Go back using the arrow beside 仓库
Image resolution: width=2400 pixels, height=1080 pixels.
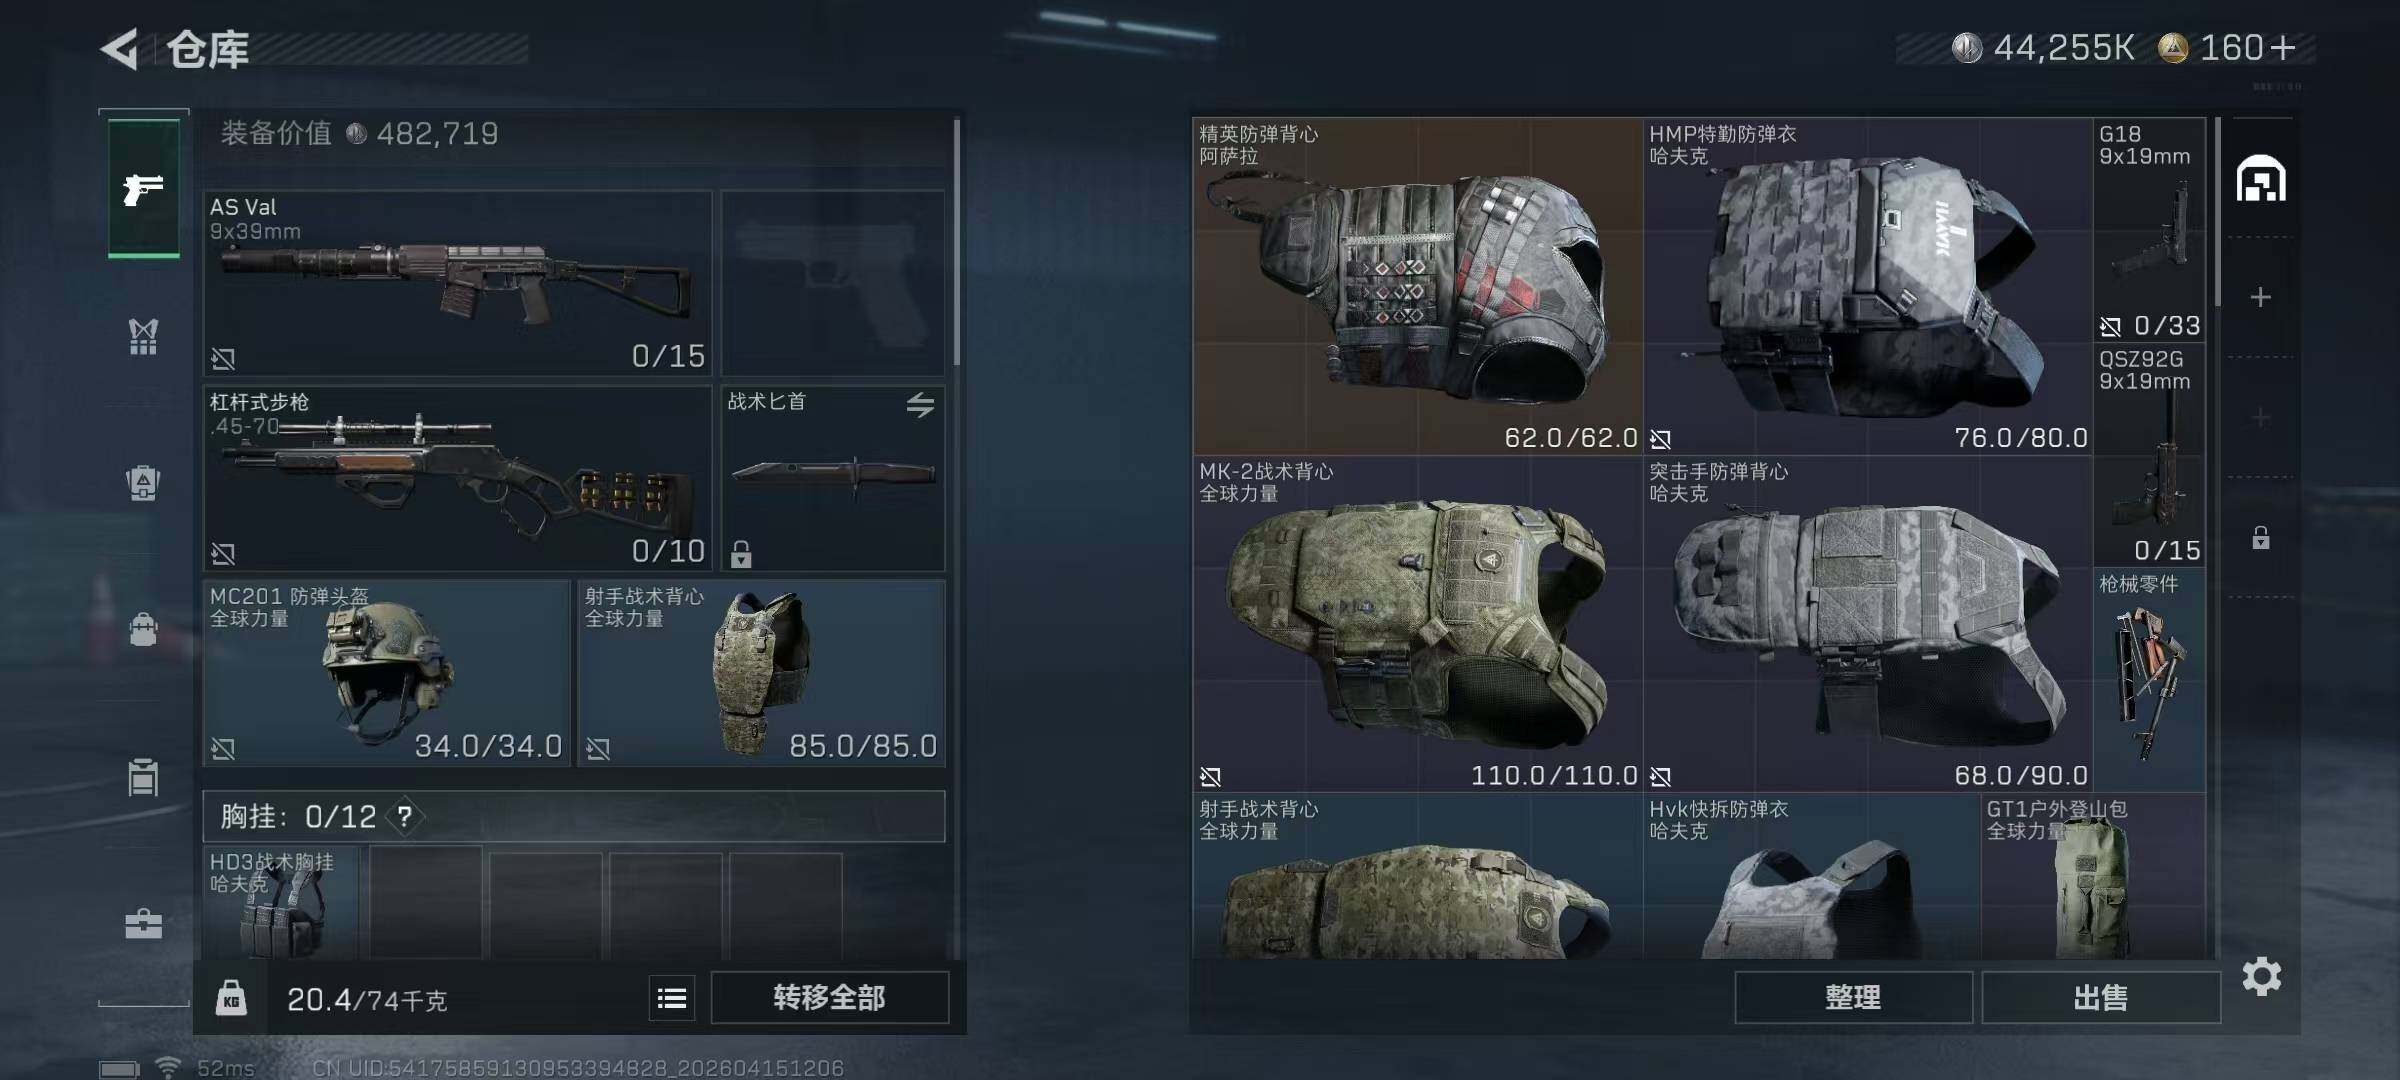(119, 49)
